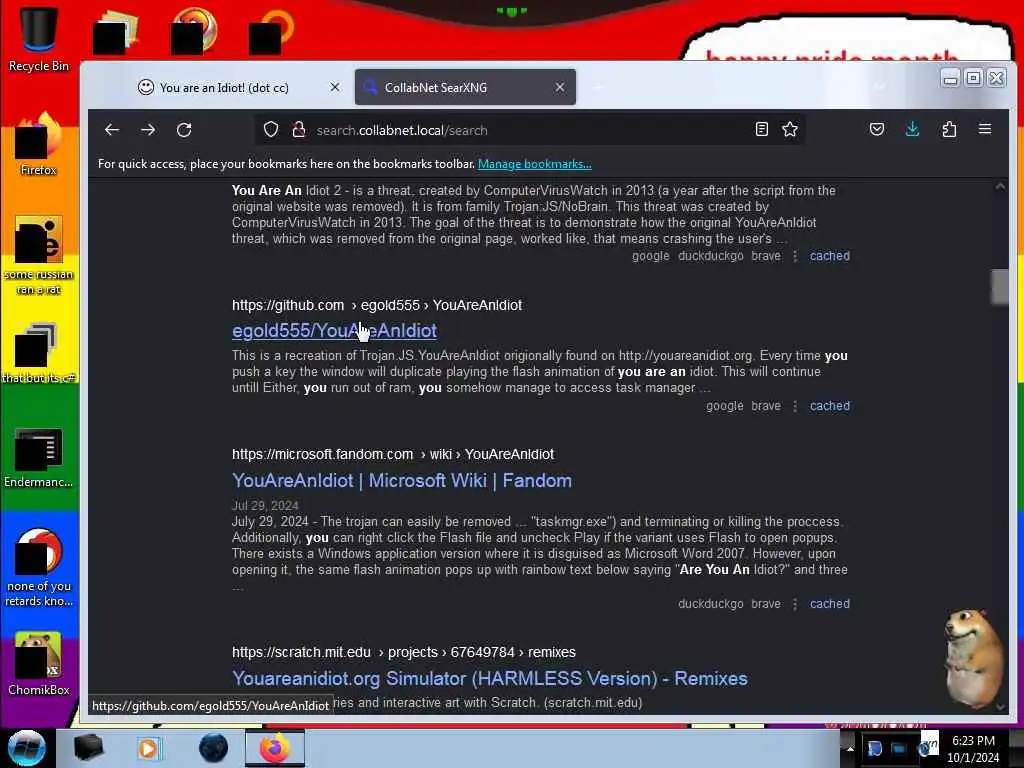Select the Recycle Bin desktop icon
Viewport: 1024px width, 768px height.
(x=39, y=39)
